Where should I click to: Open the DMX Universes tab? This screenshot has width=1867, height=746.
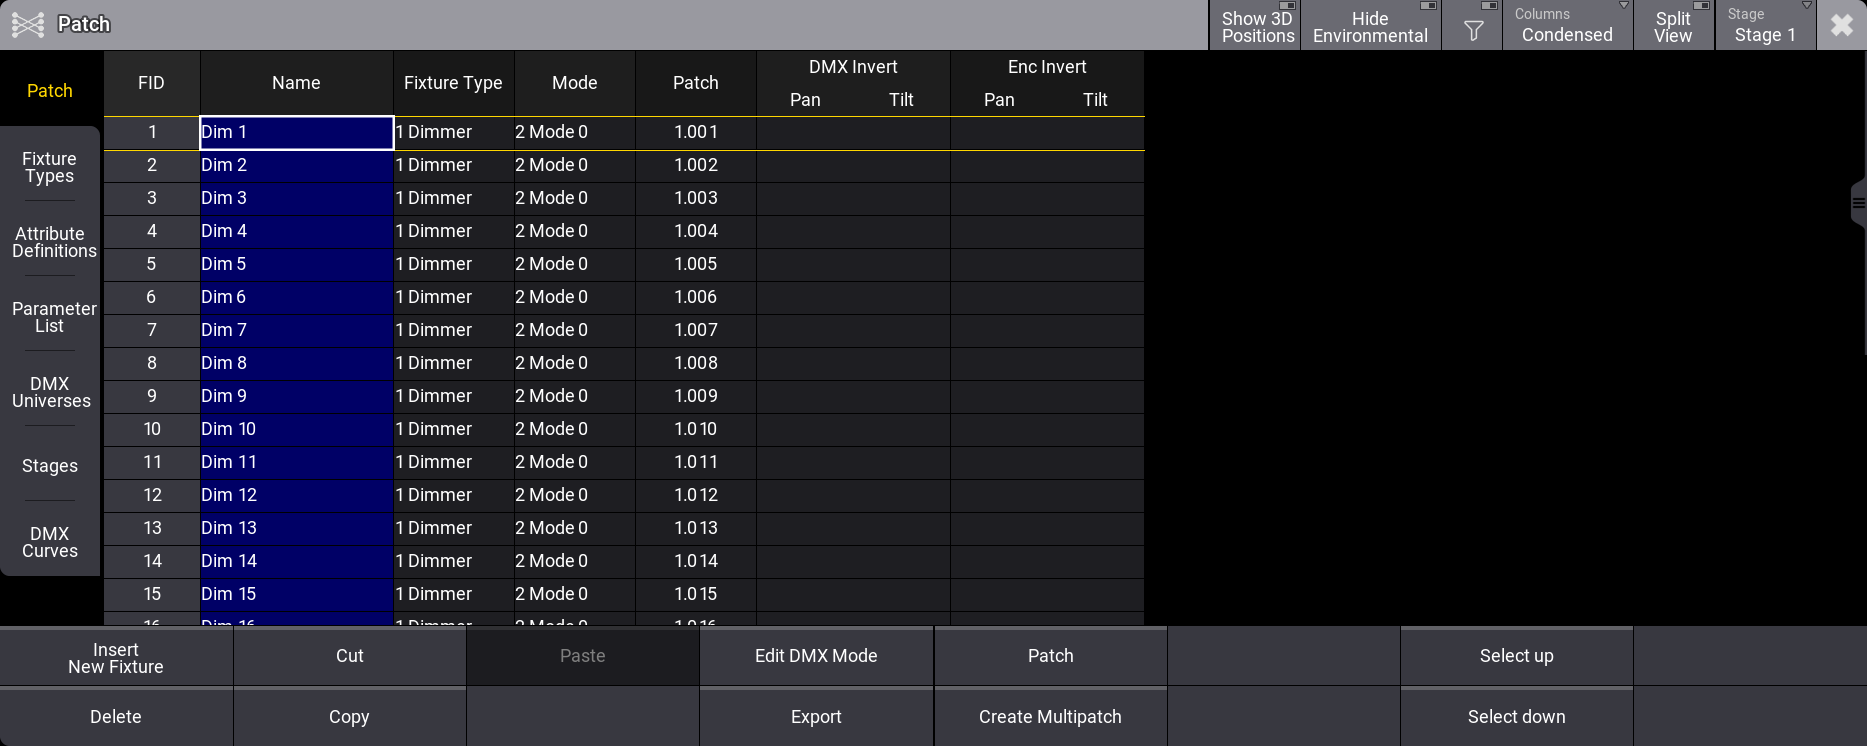click(x=50, y=392)
